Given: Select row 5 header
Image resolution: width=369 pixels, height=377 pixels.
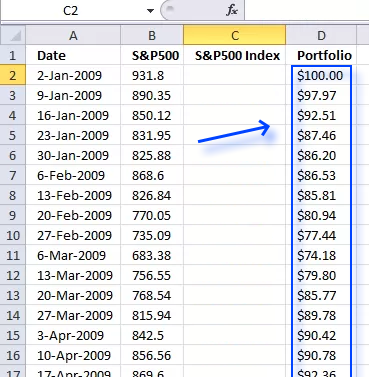Looking at the screenshot, I should point(13,135).
